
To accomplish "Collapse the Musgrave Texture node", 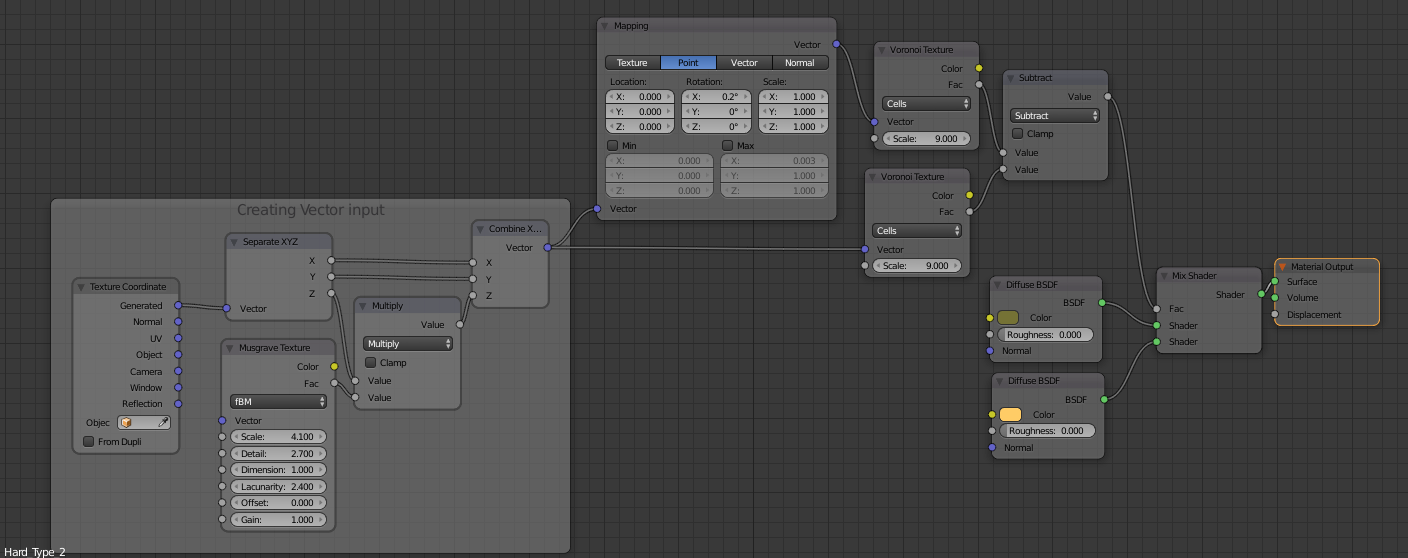I will tap(229, 348).
